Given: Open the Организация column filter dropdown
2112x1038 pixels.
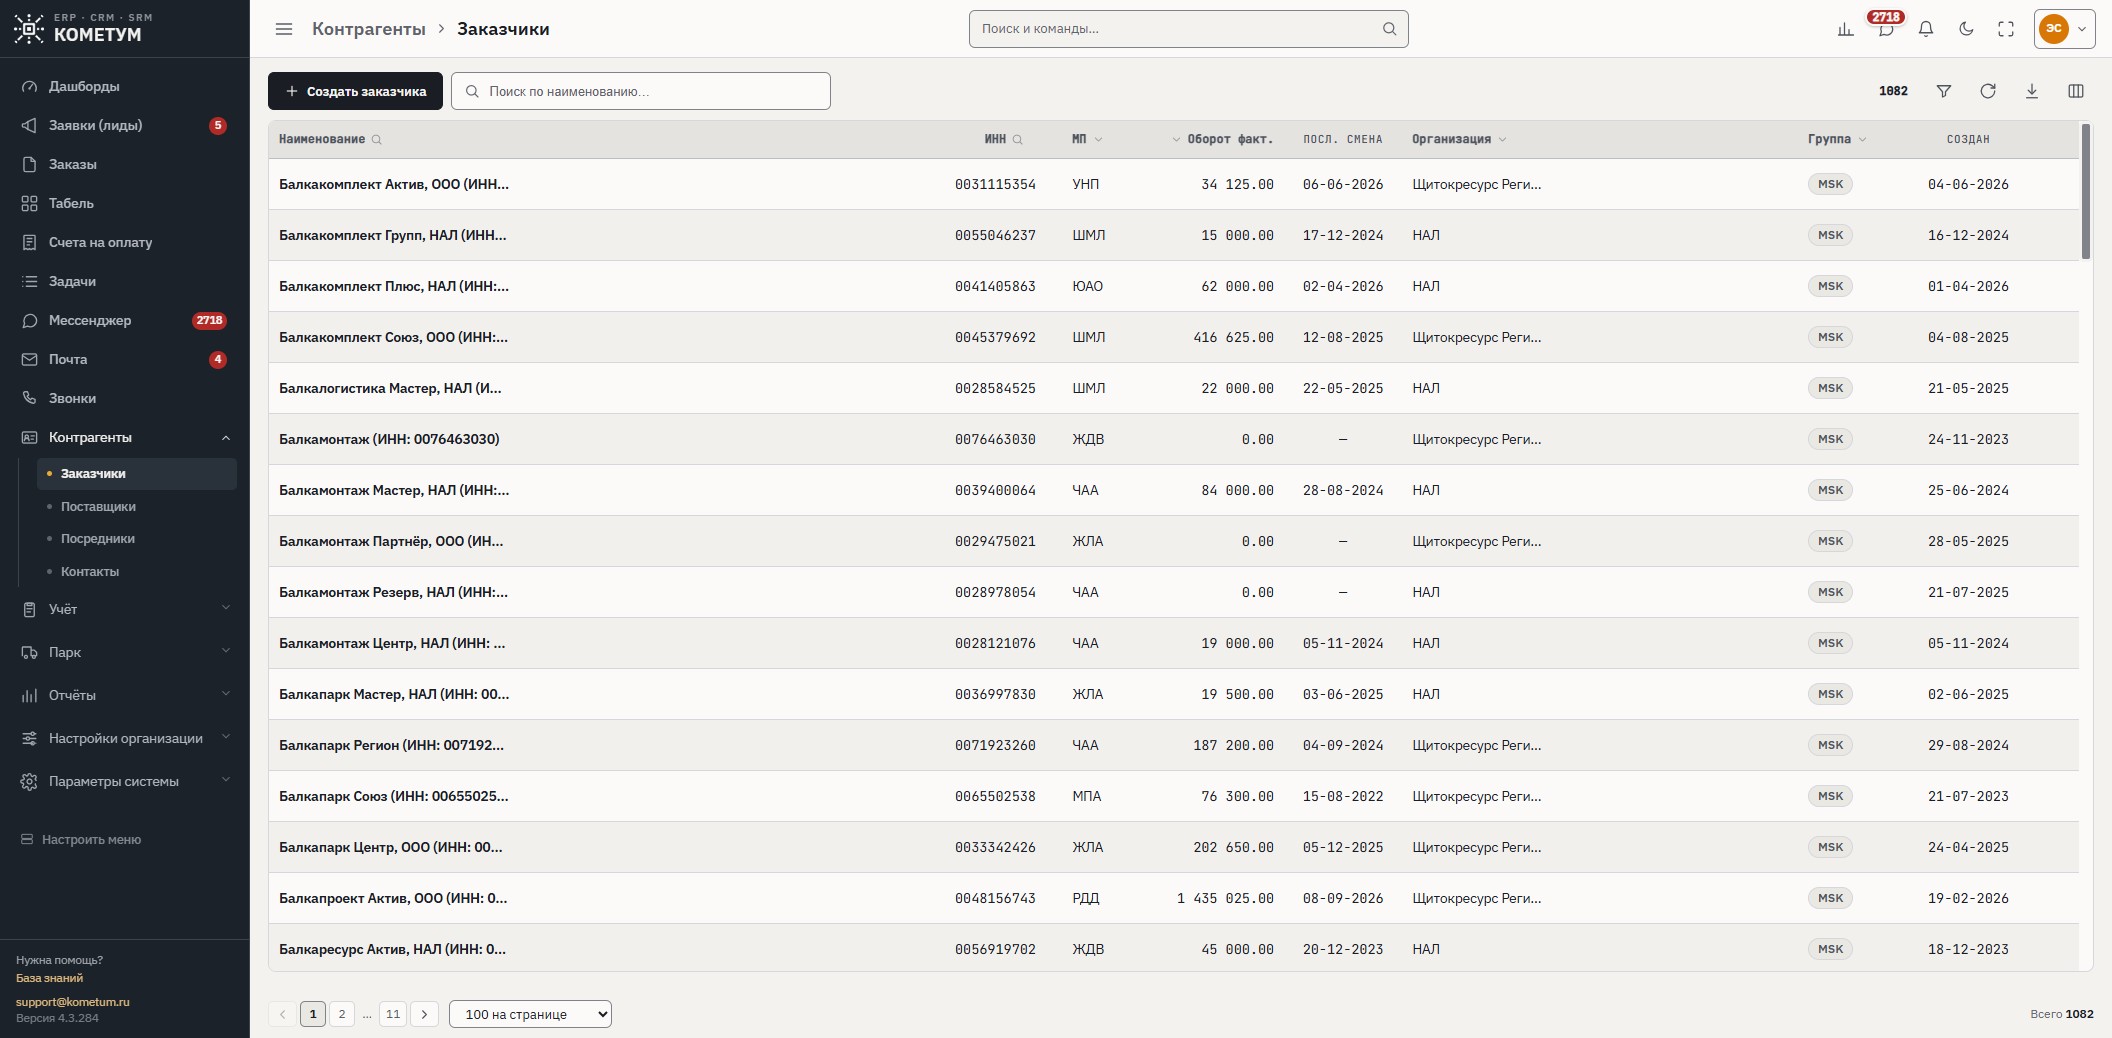Looking at the screenshot, I should (x=1502, y=140).
